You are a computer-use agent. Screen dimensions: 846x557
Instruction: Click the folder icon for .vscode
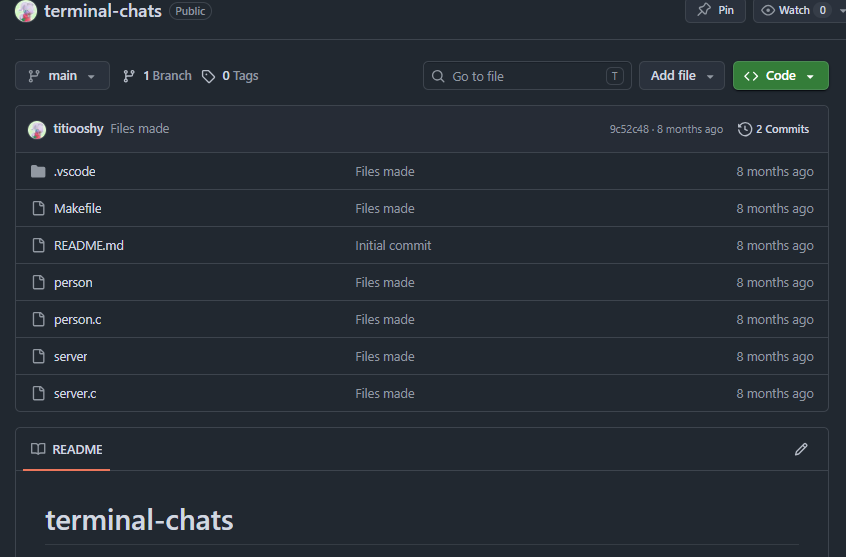pyautogui.click(x=38, y=172)
